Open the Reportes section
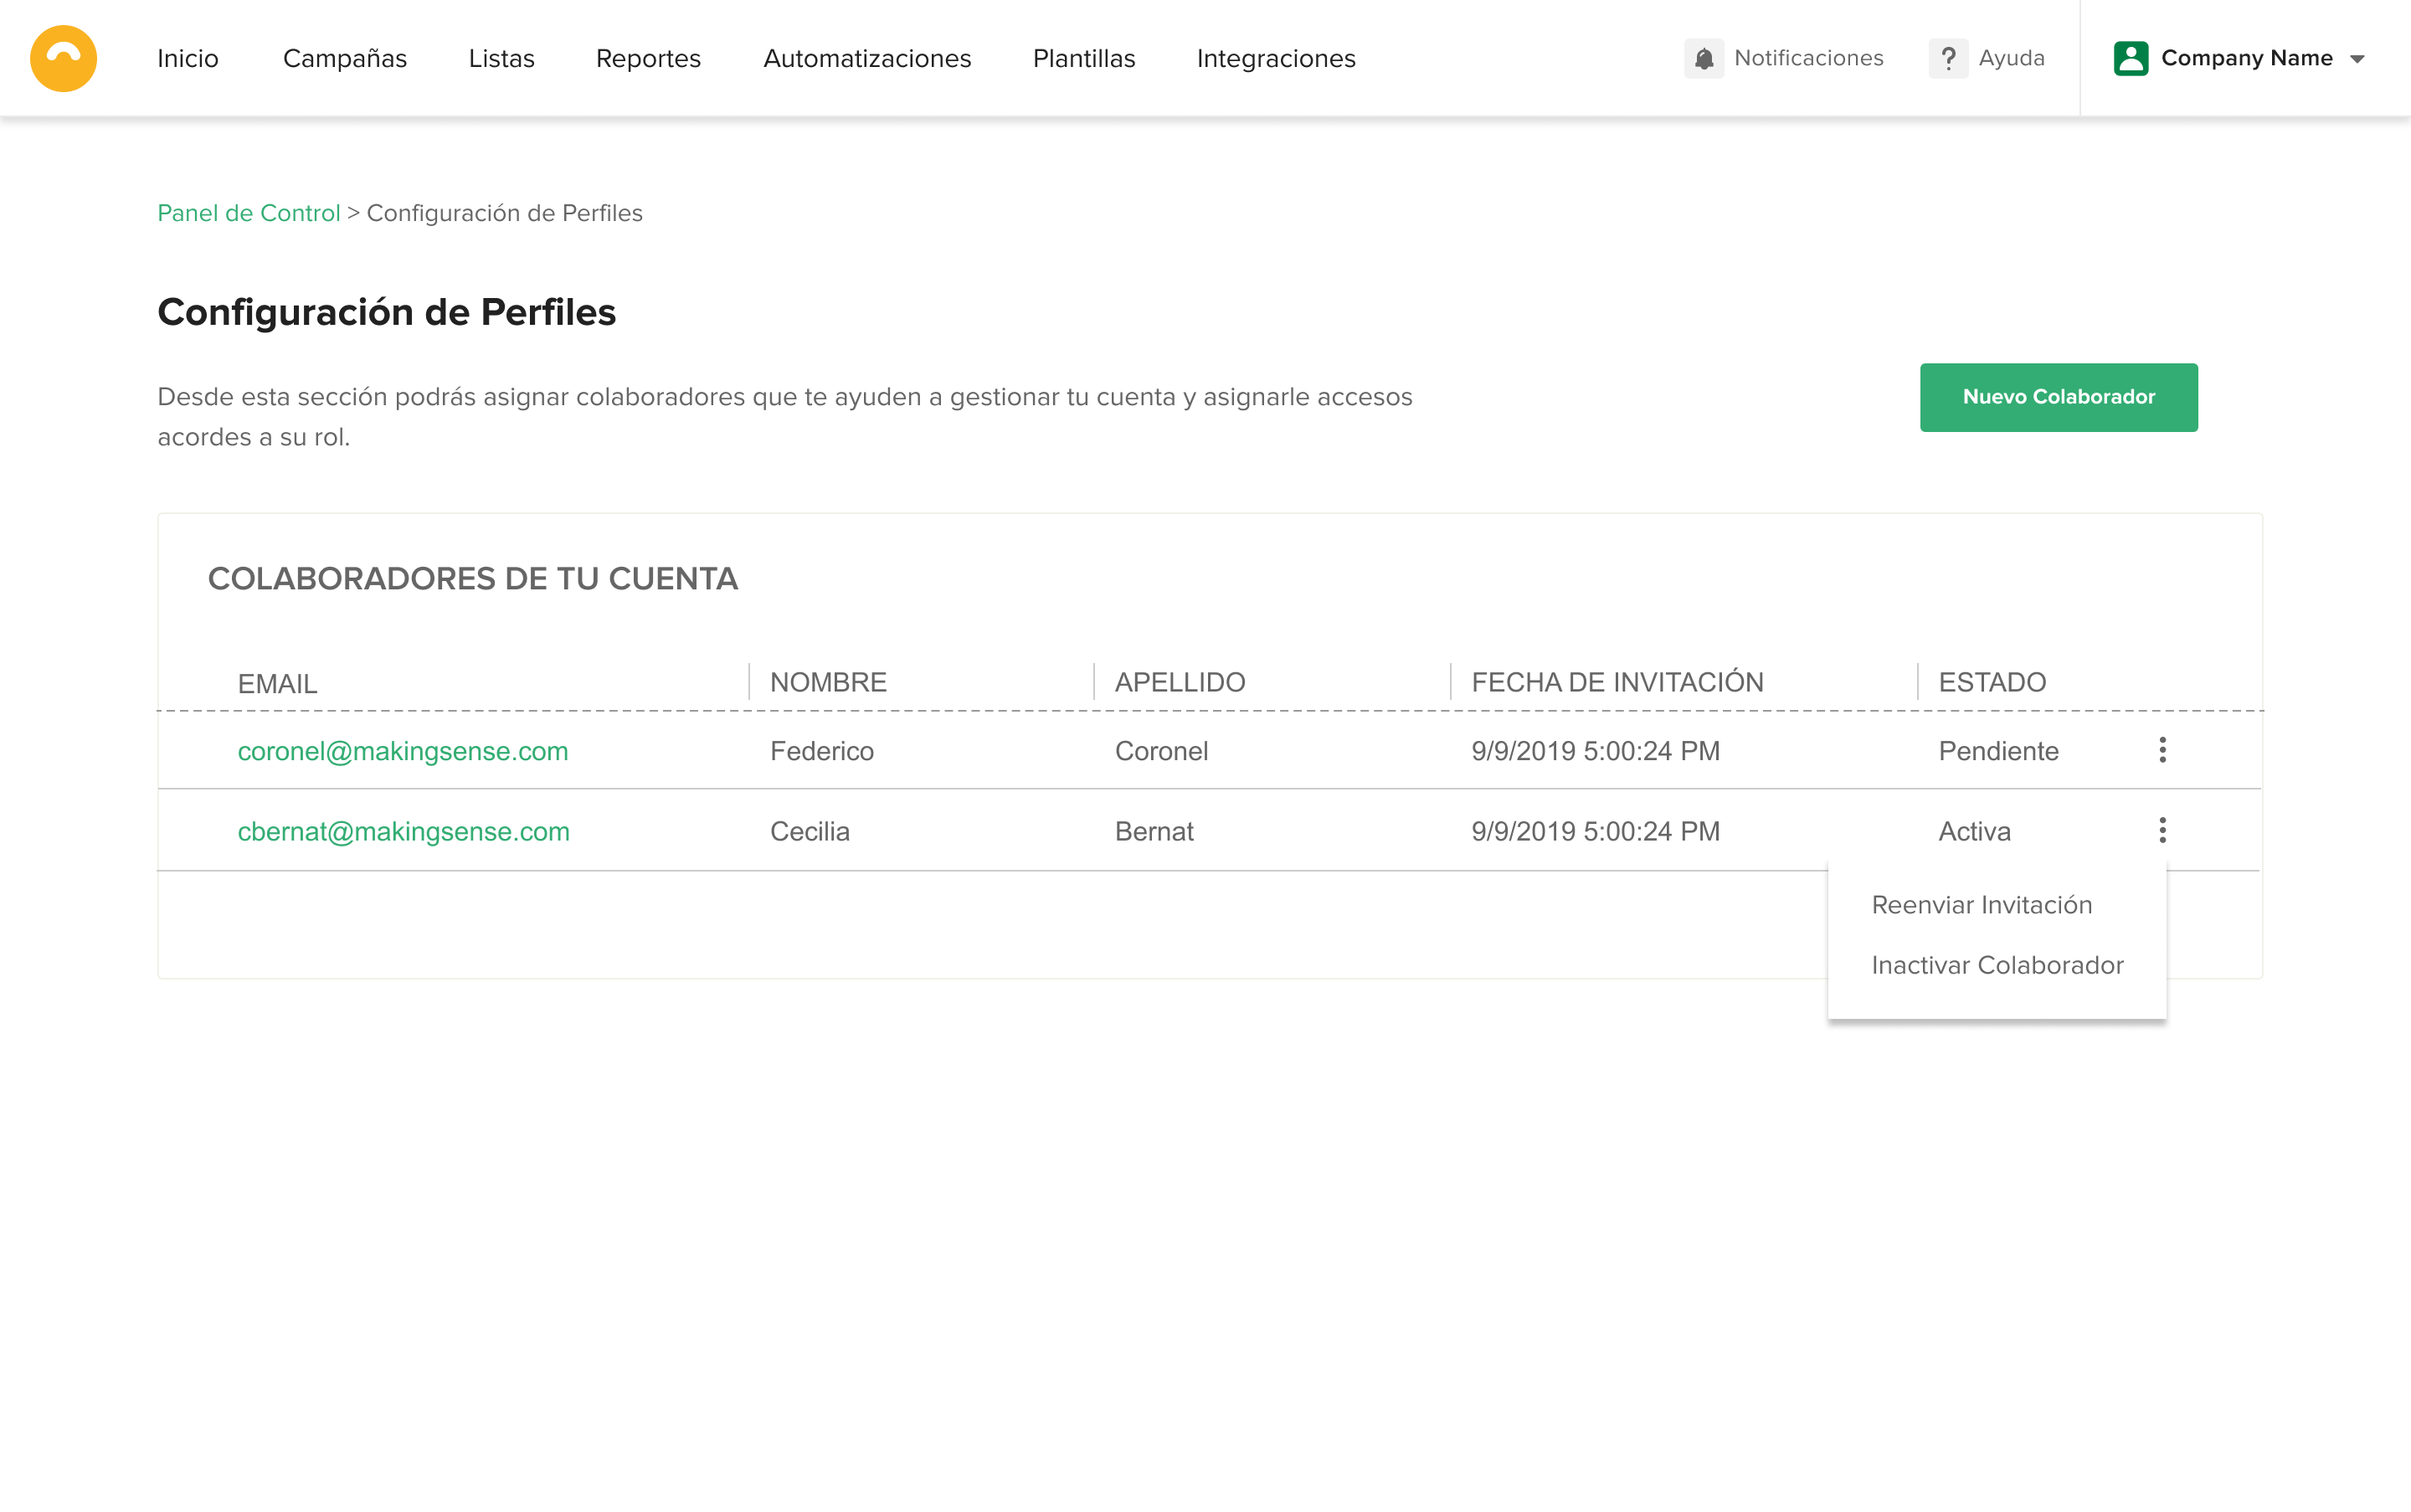Screen dimensions: 2411x1512 pyautogui.click(x=648, y=58)
